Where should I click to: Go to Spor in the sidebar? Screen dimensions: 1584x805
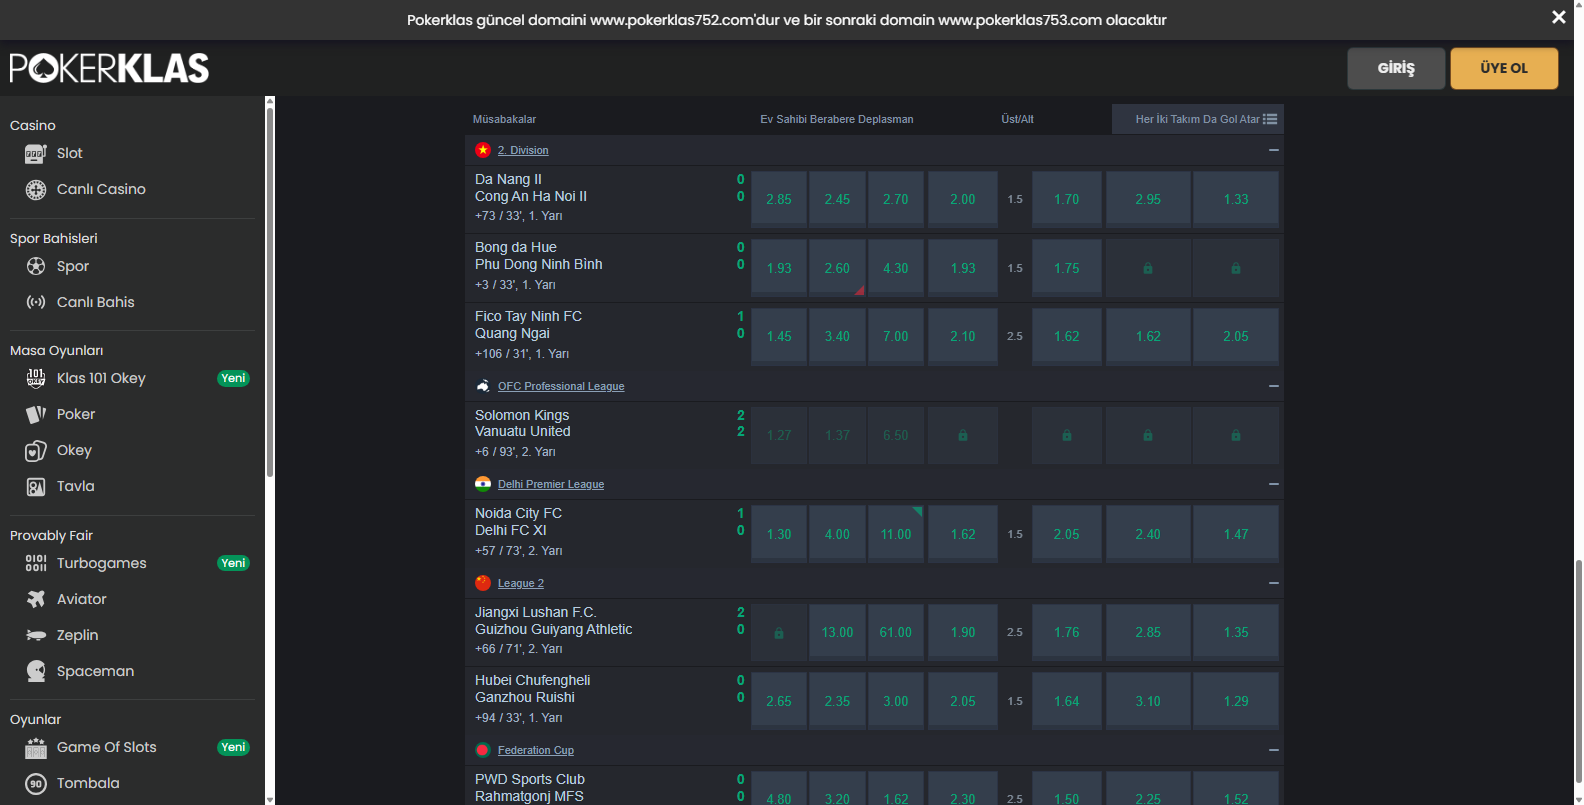click(x=73, y=266)
